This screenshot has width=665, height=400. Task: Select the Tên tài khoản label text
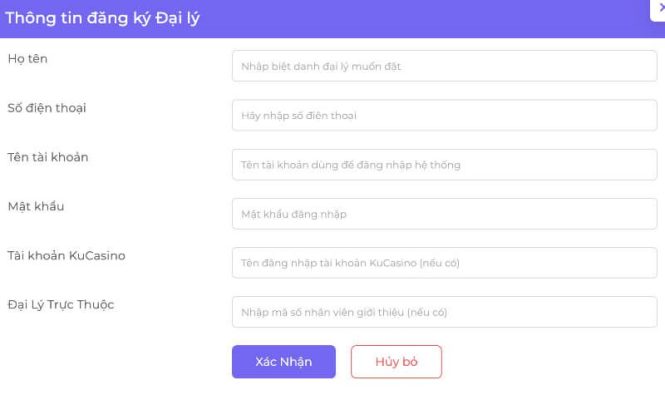[48, 157]
